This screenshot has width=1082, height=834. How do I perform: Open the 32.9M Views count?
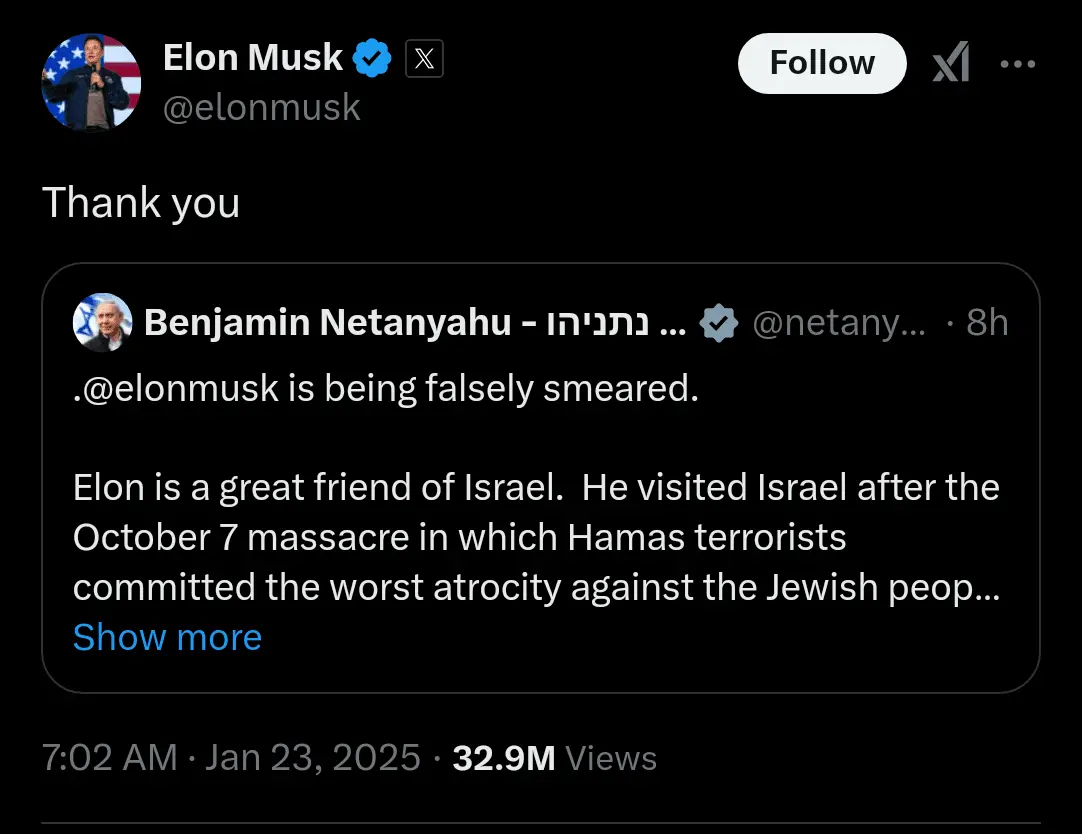[554, 757]
